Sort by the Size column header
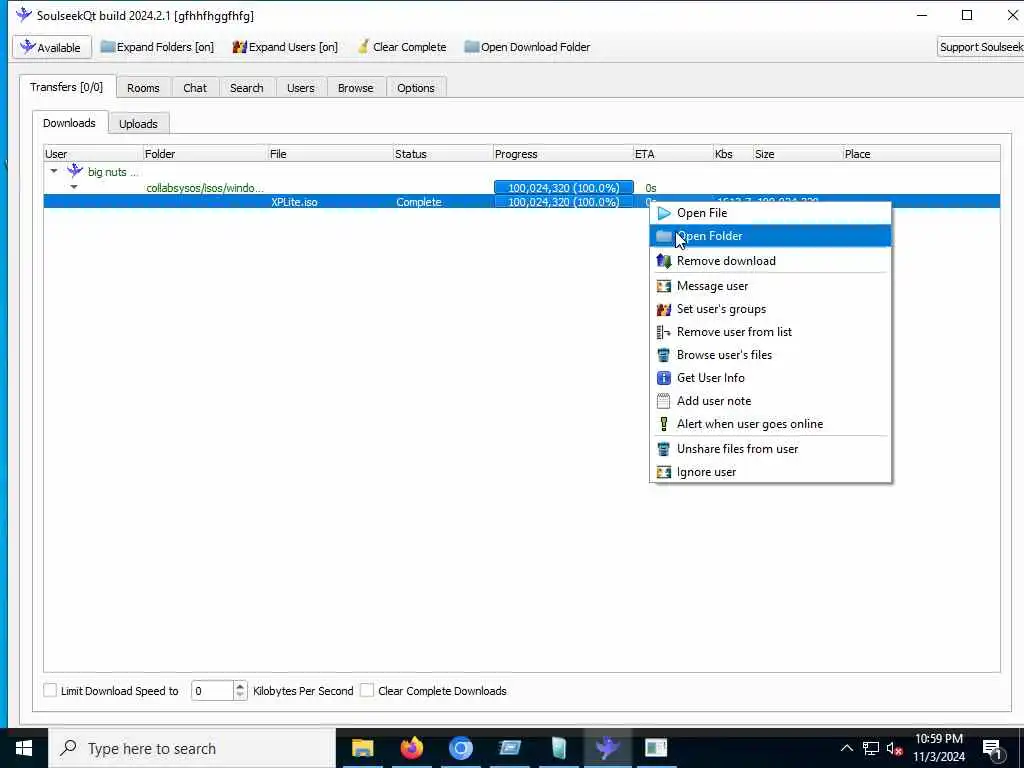The width and height of the screenshot is (1024, 768). click(797, 153)
